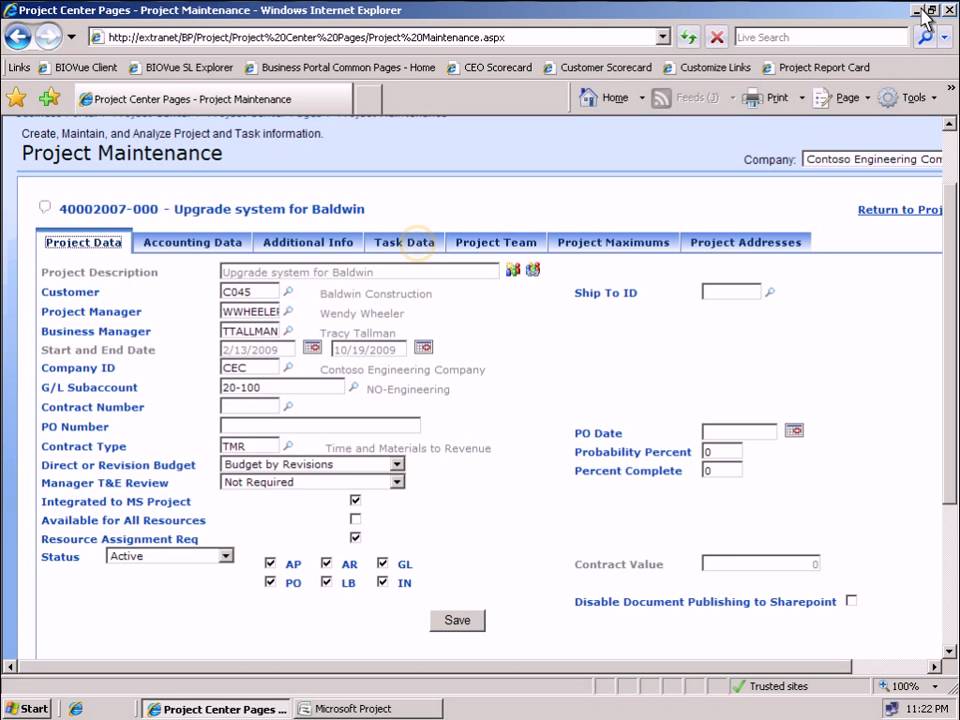This screenshot has width=960, height=720.
Task: Open the Page menu icon
Action: click(x=822, y=98)
